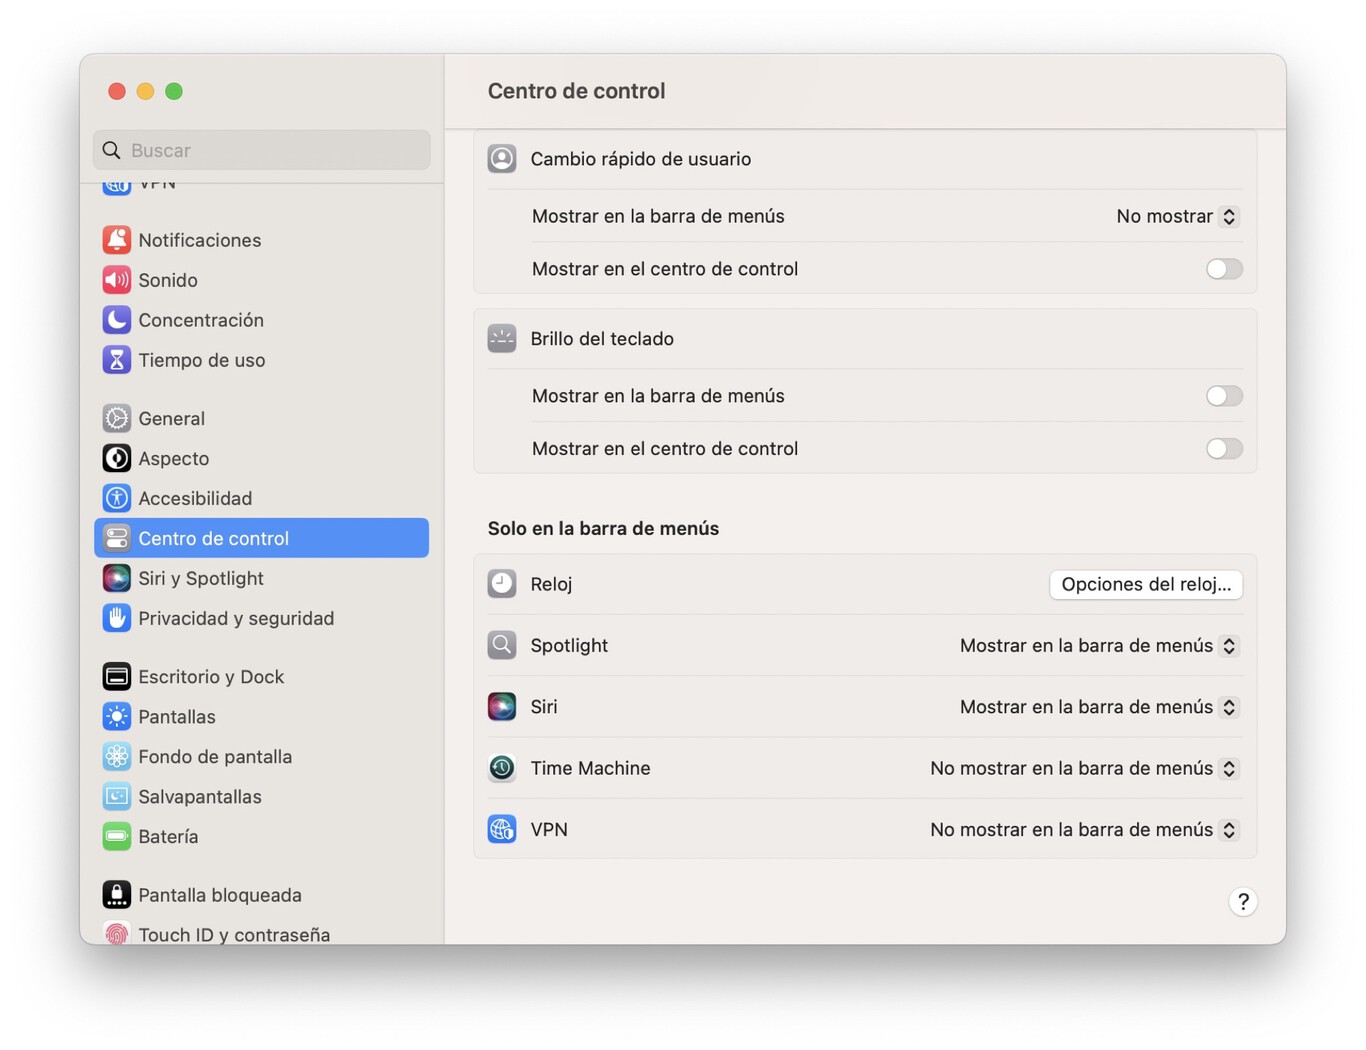Enable Cambio rápido de usuario in control center
The image size is (1366, 1050).
tap(1223, 268)
